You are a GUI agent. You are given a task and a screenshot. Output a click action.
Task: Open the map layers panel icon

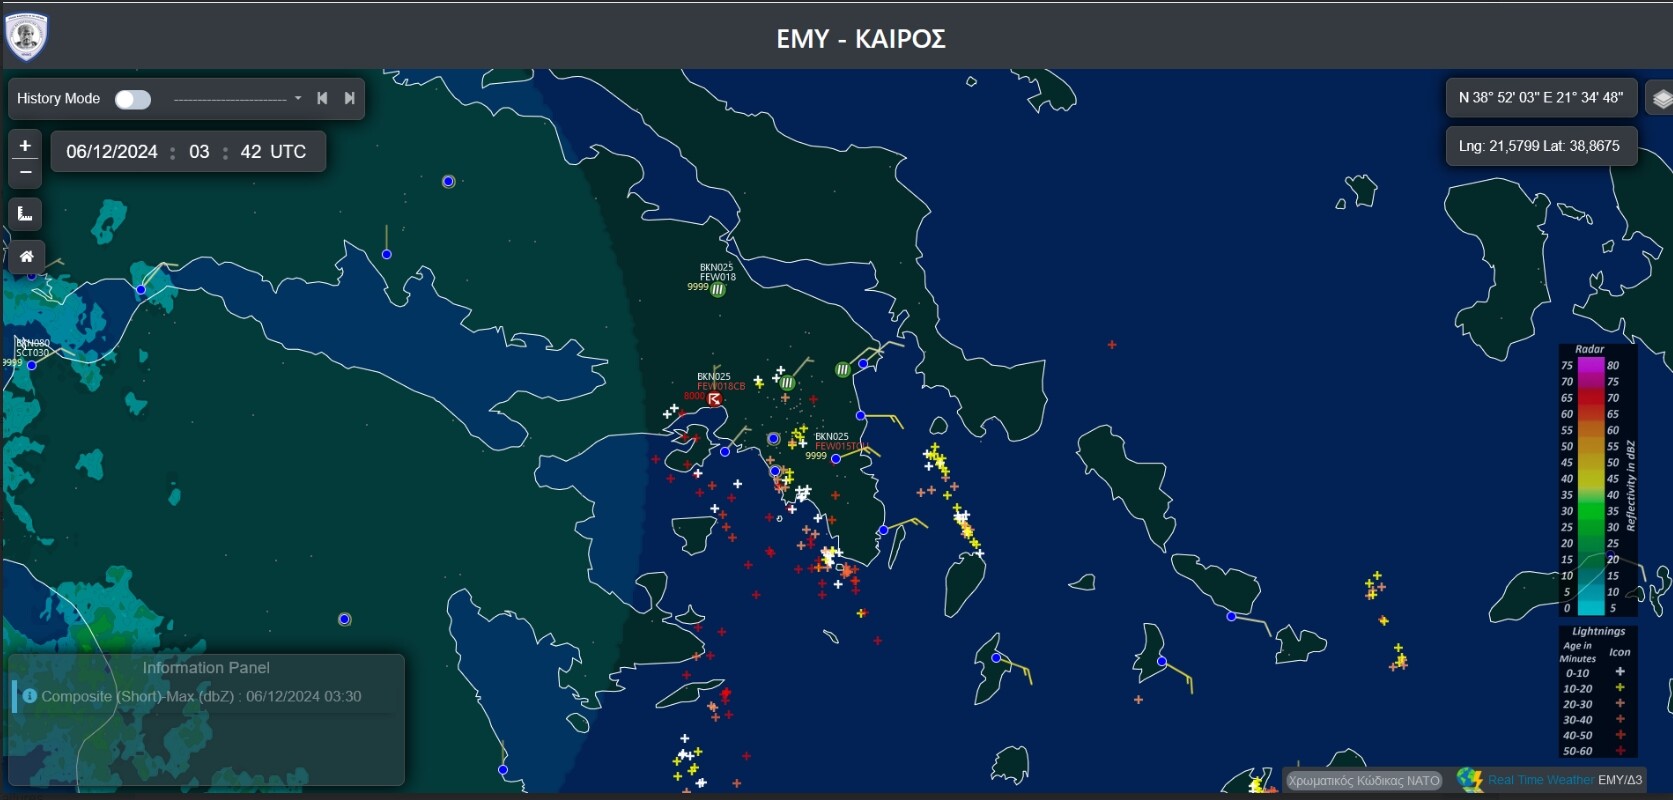1661,99
